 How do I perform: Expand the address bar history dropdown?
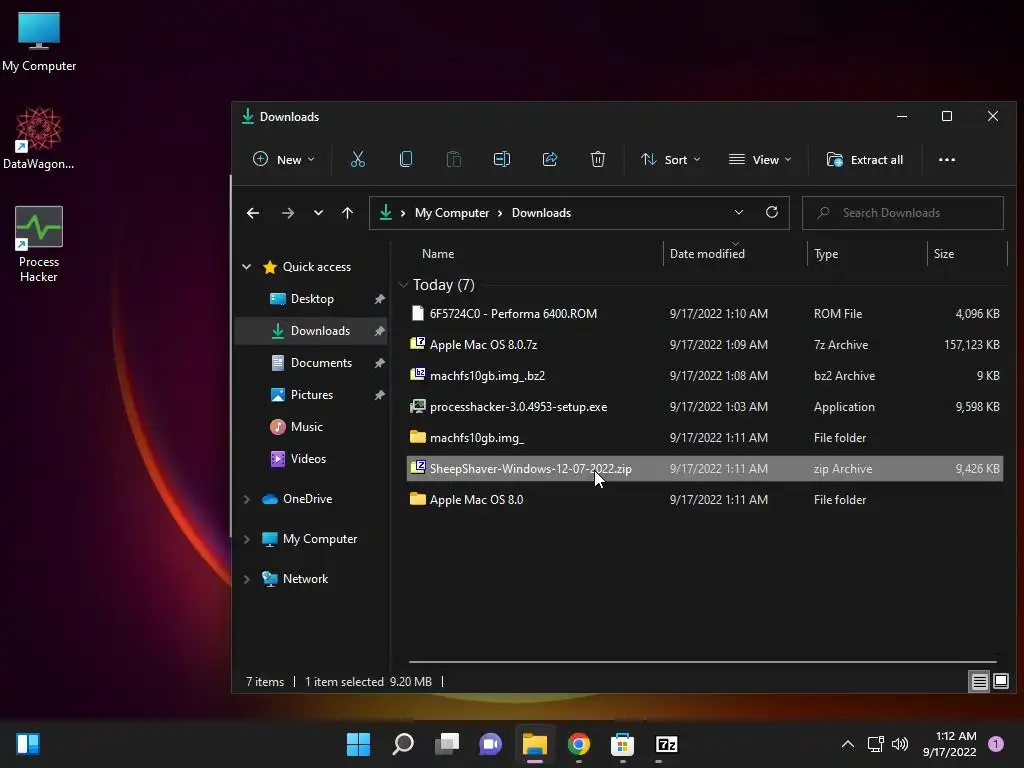click(x=739, y=212)
